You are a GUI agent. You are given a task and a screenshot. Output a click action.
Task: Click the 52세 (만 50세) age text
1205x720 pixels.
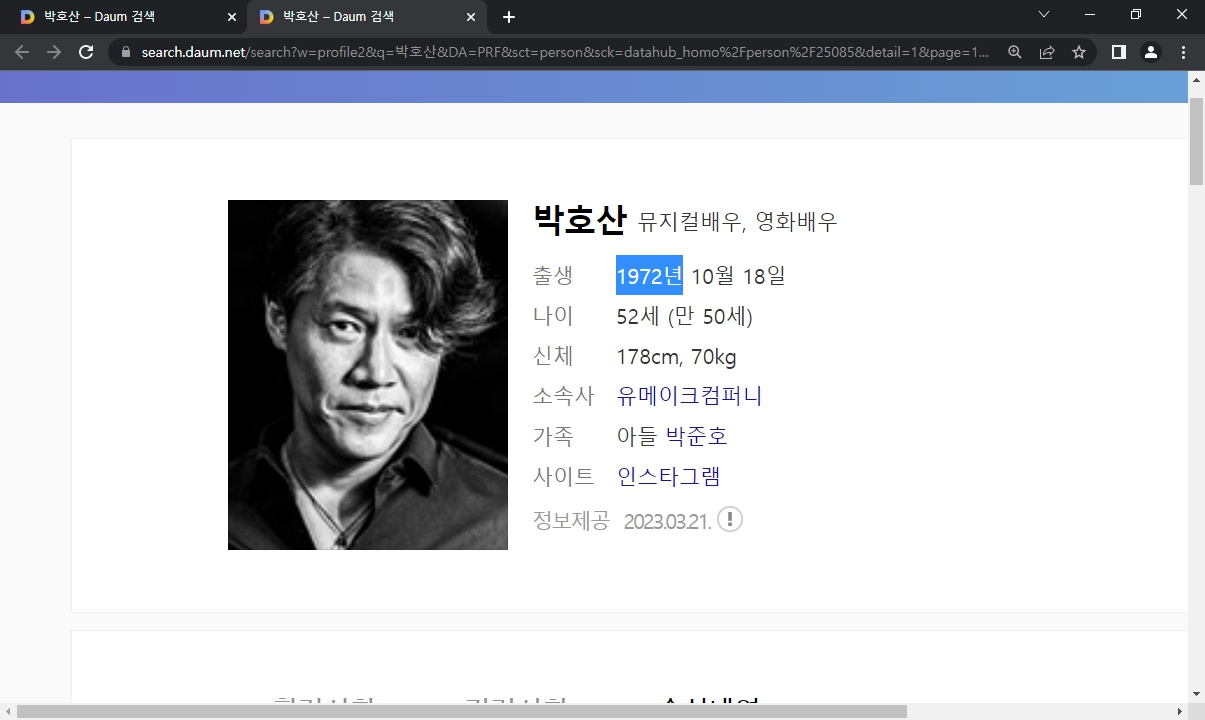(x=685, y=317)
